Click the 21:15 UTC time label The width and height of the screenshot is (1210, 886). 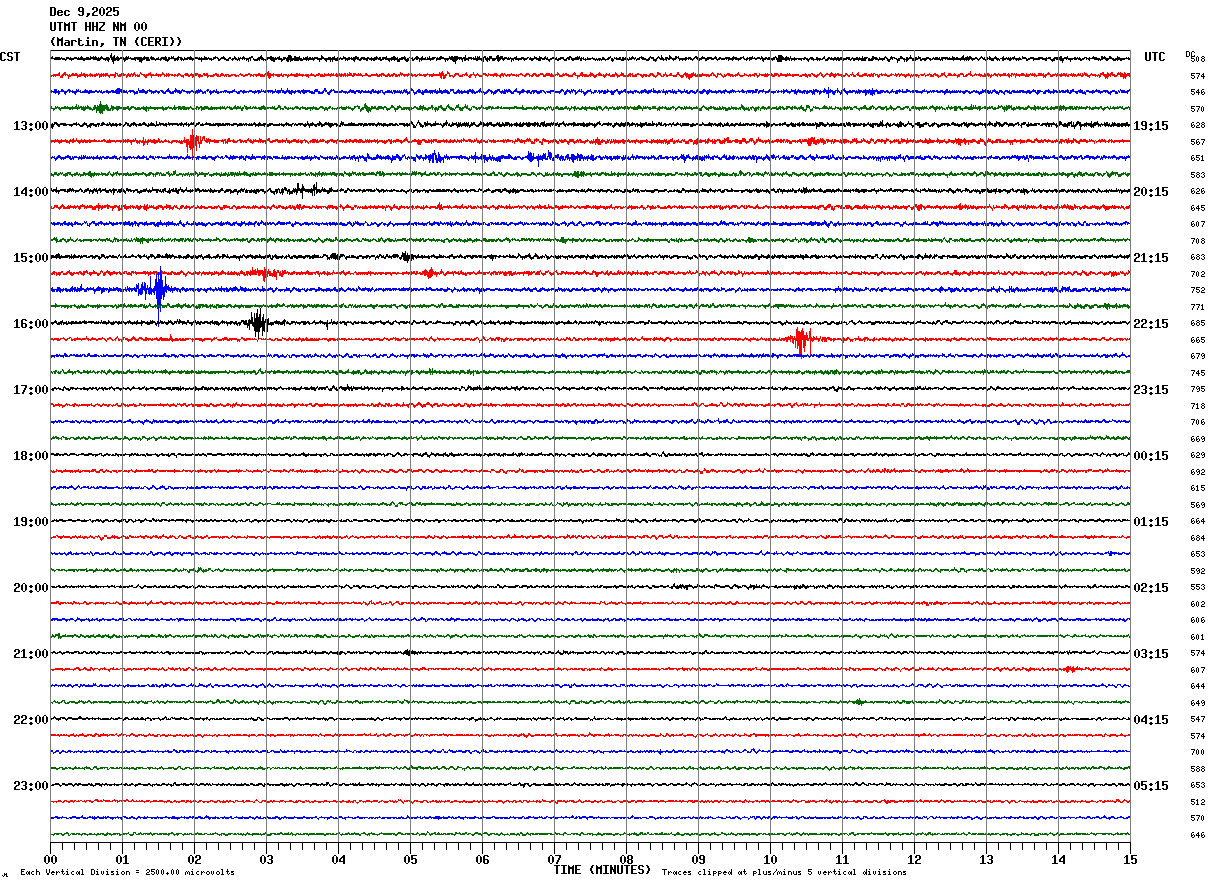(1151, 258)
